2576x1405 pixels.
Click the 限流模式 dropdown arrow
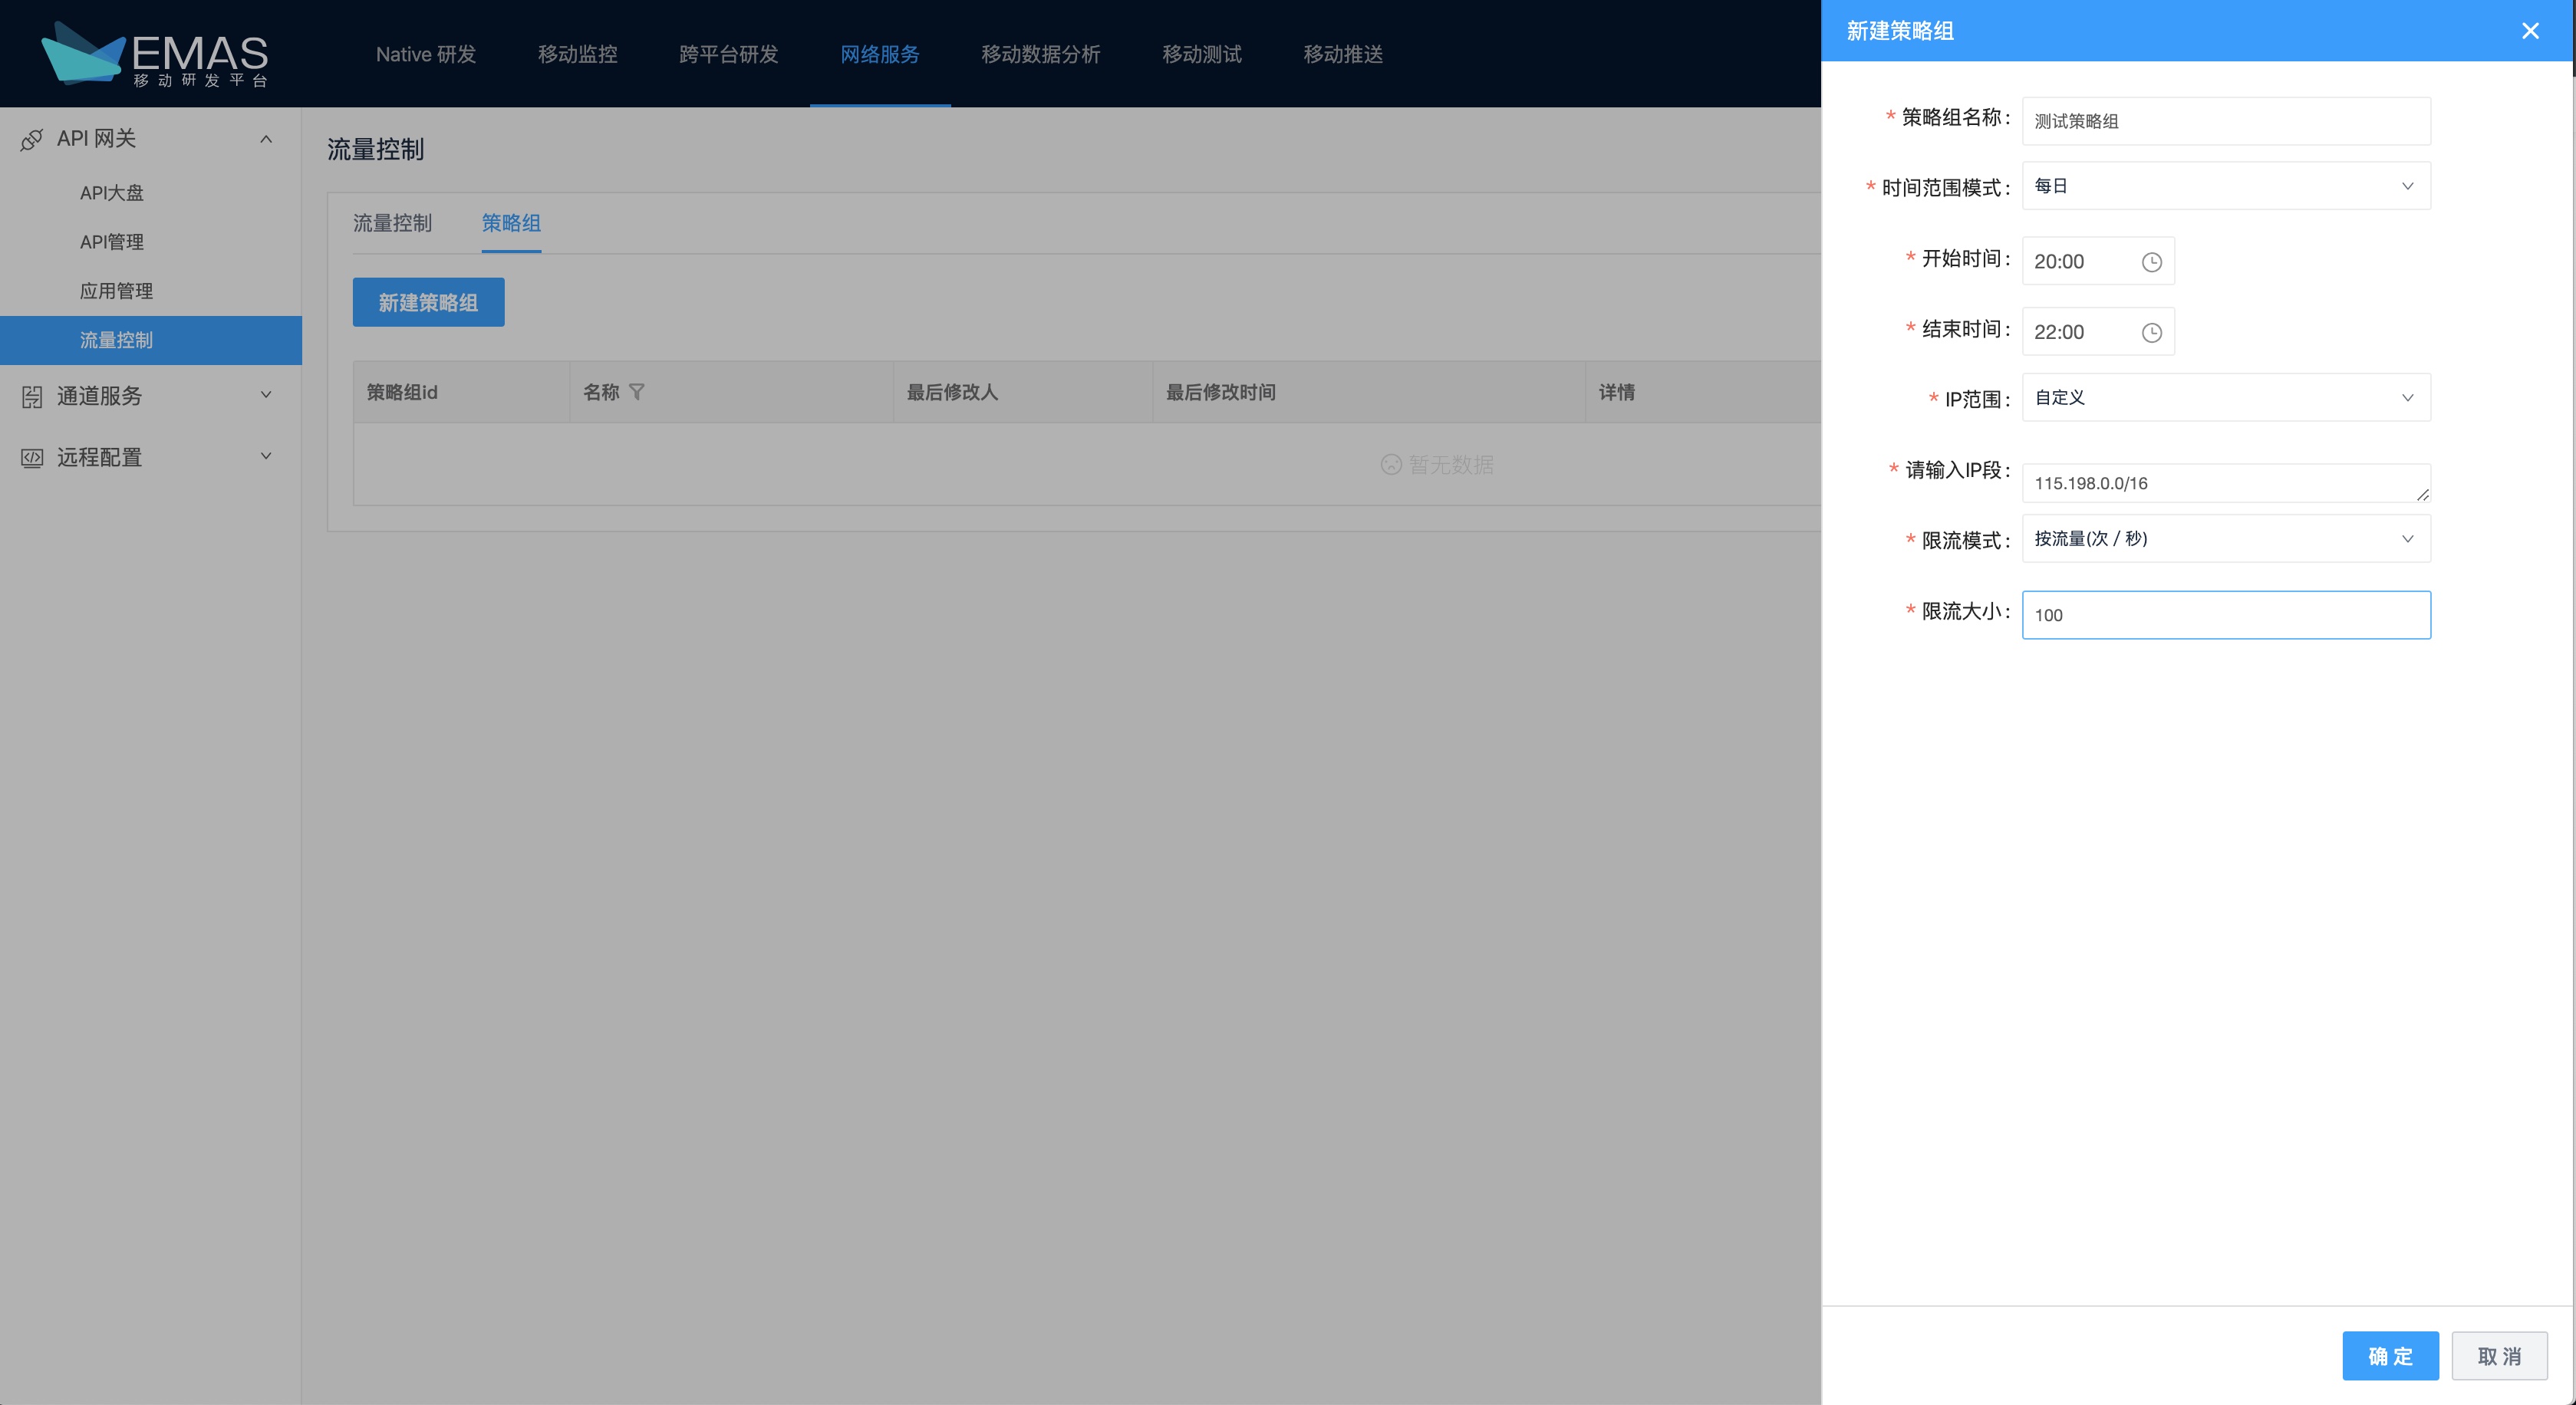coord(2407,538)
